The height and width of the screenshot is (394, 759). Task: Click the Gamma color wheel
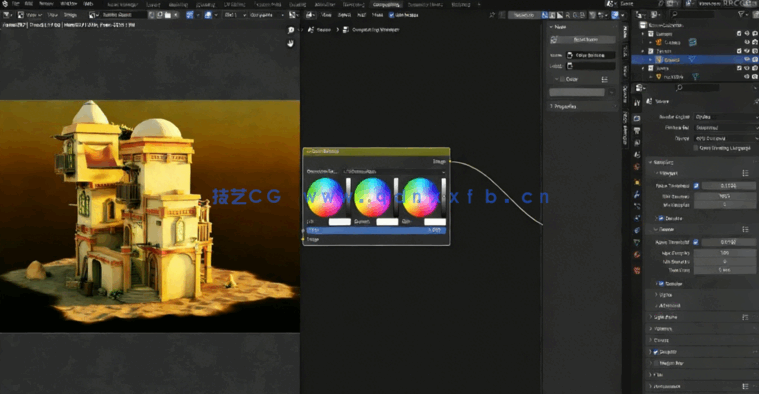click(372, 197)
